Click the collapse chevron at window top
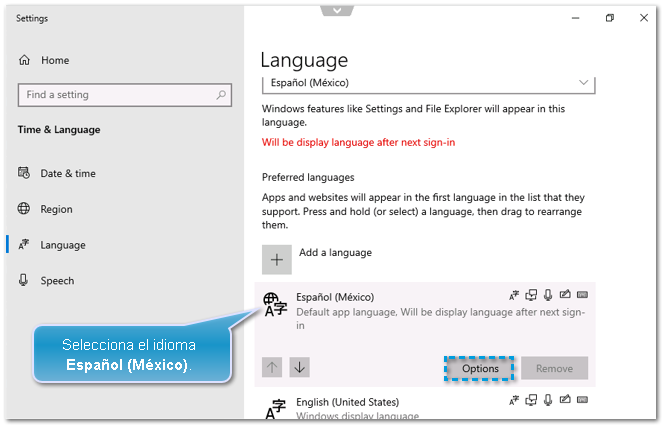Viewport: 665px width, 428px height. (x=337, y=10)
